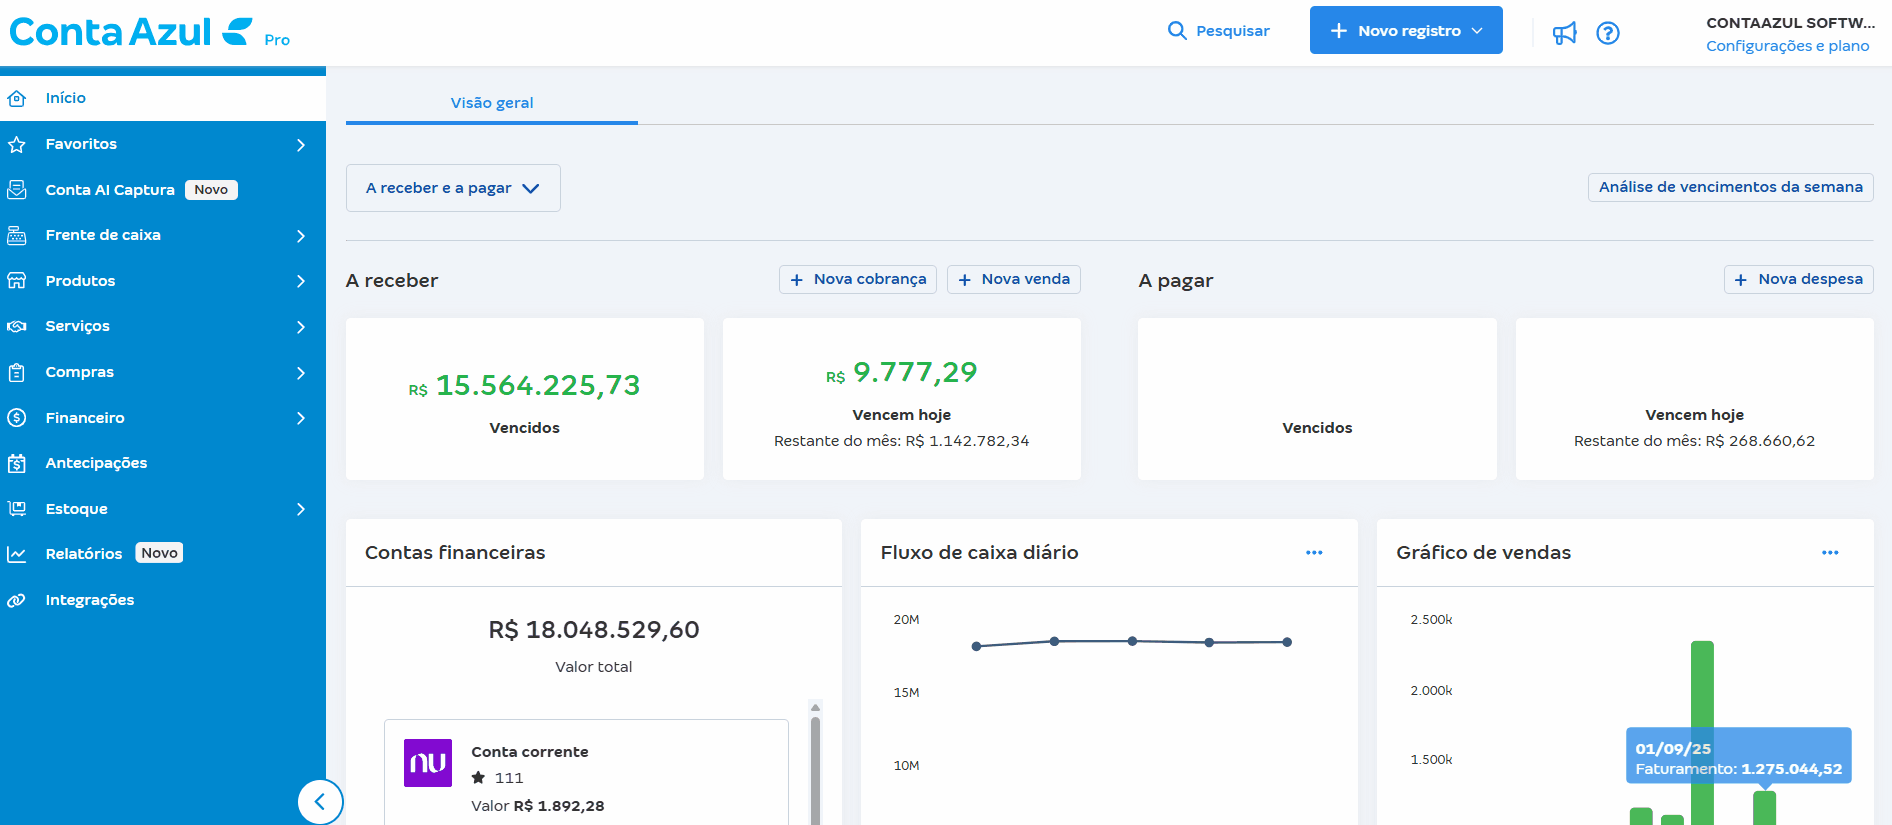1892x825 pixels.
Task: Click the Nubank account logo
Action: (428, 763)
